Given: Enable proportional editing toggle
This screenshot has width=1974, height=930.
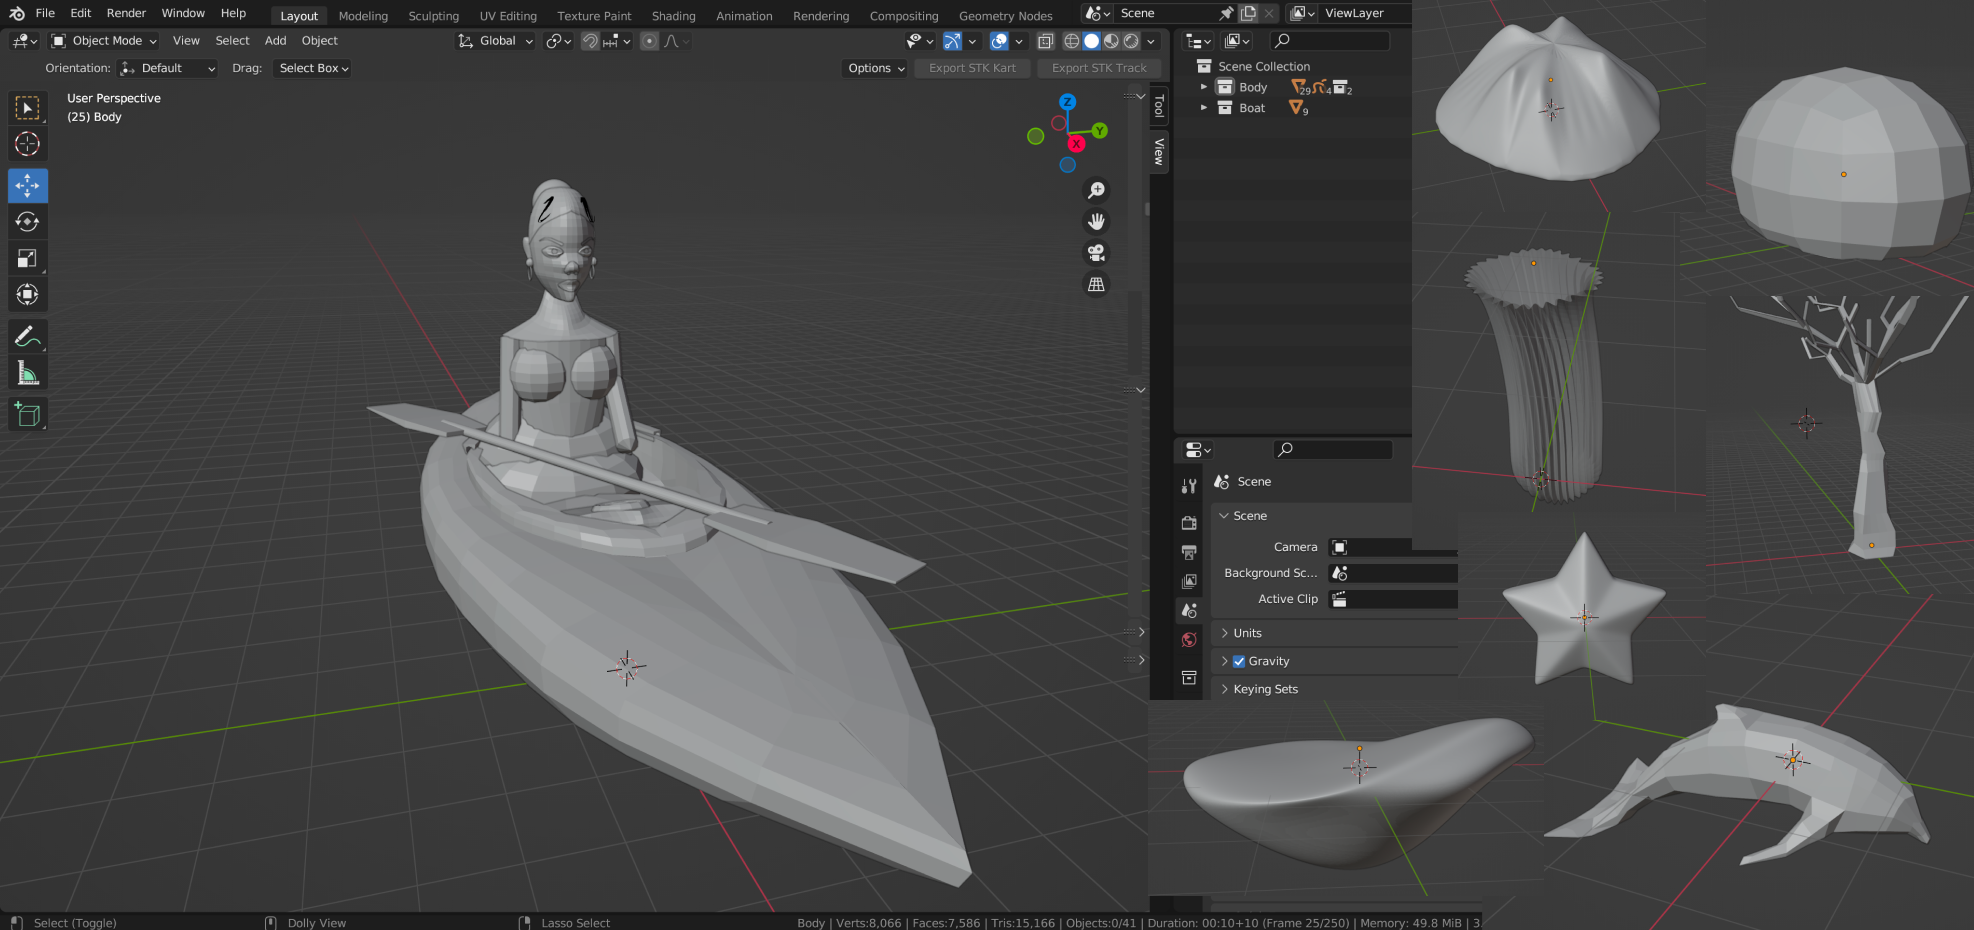Looking at the screenshot, I should point(649,41).
